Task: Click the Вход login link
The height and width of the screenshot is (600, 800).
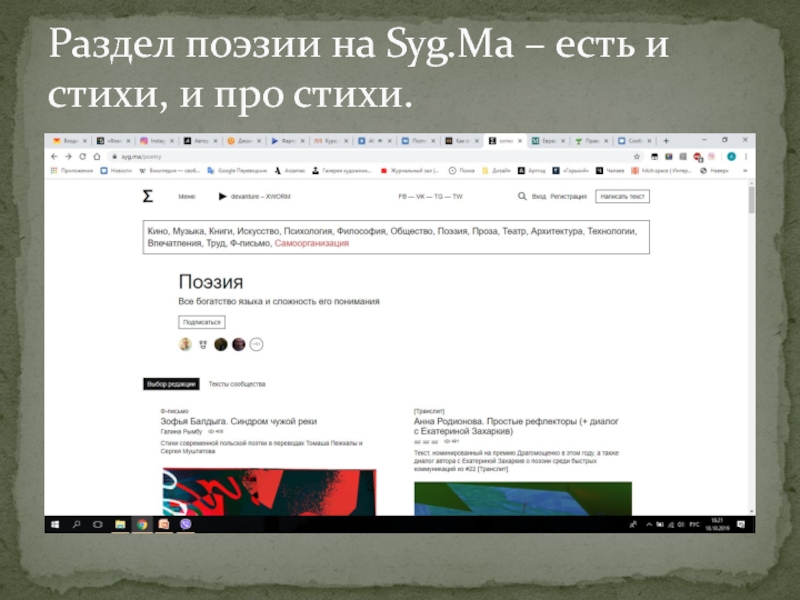Action: point(539,196)
